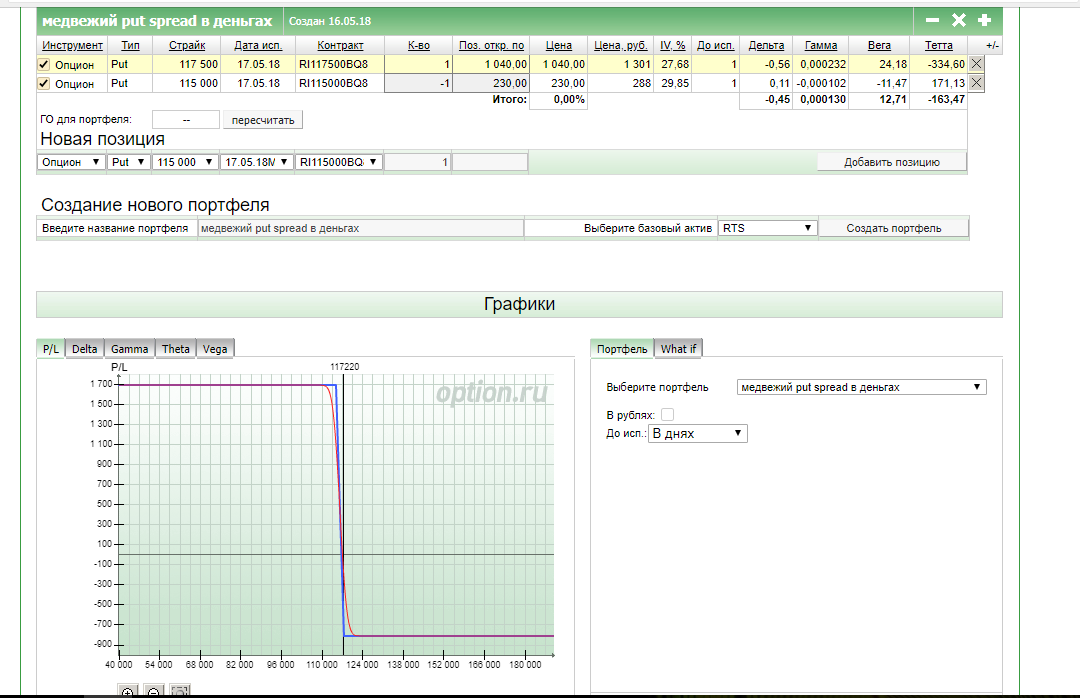This screenshot has width=1080, height=698.
Task: Uncheck the 117 500 strike option checkbox
Action: (x=43, y=64)
